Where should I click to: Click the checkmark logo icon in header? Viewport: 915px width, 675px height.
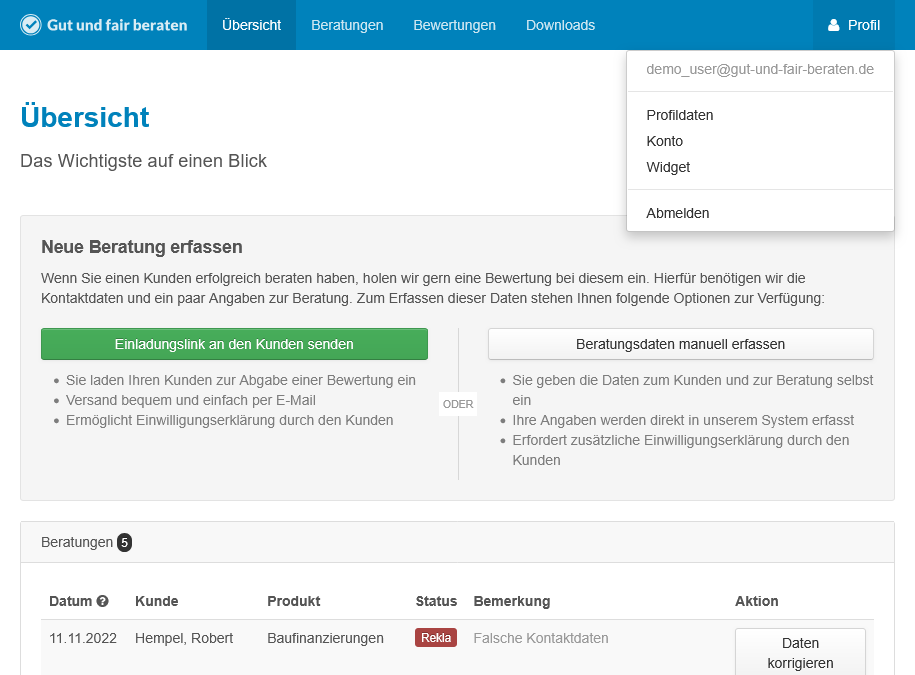pyautogui.click(x=31, y=25)
